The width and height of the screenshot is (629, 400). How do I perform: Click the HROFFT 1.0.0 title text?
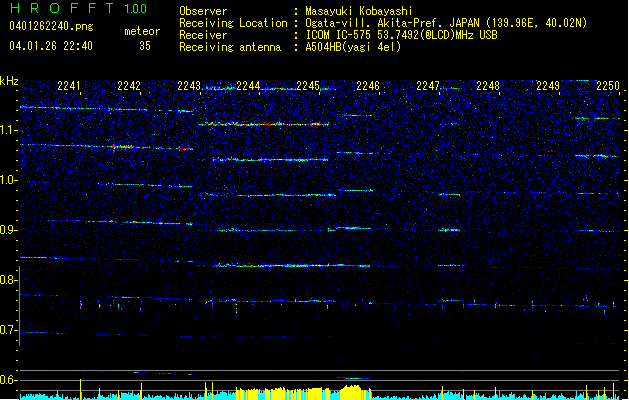tap(78, 8)
